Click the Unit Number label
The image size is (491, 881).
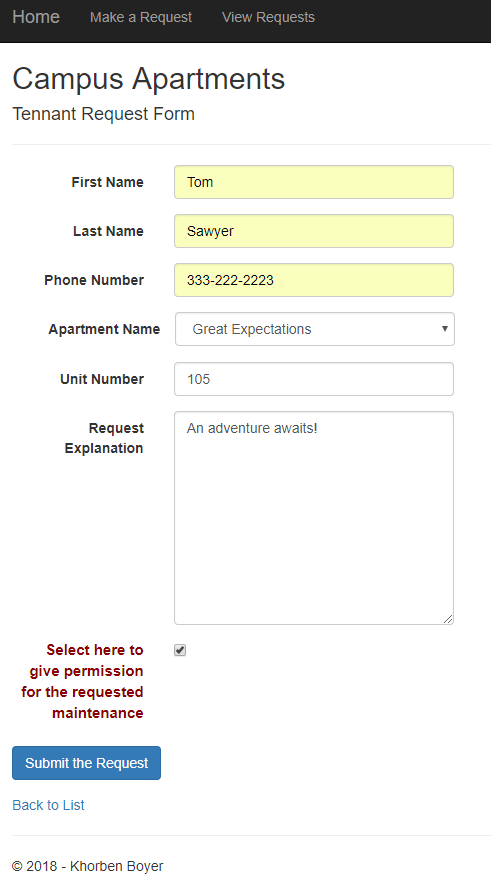102,379
